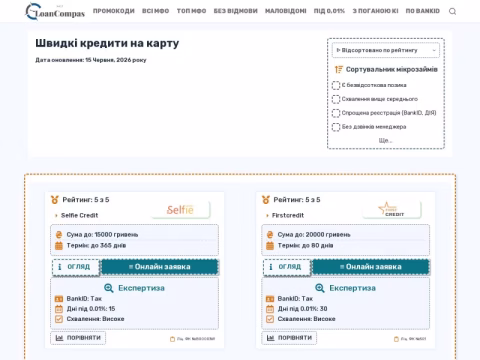Open Експертиза heading on Firstcredit card

pos(352,288)
